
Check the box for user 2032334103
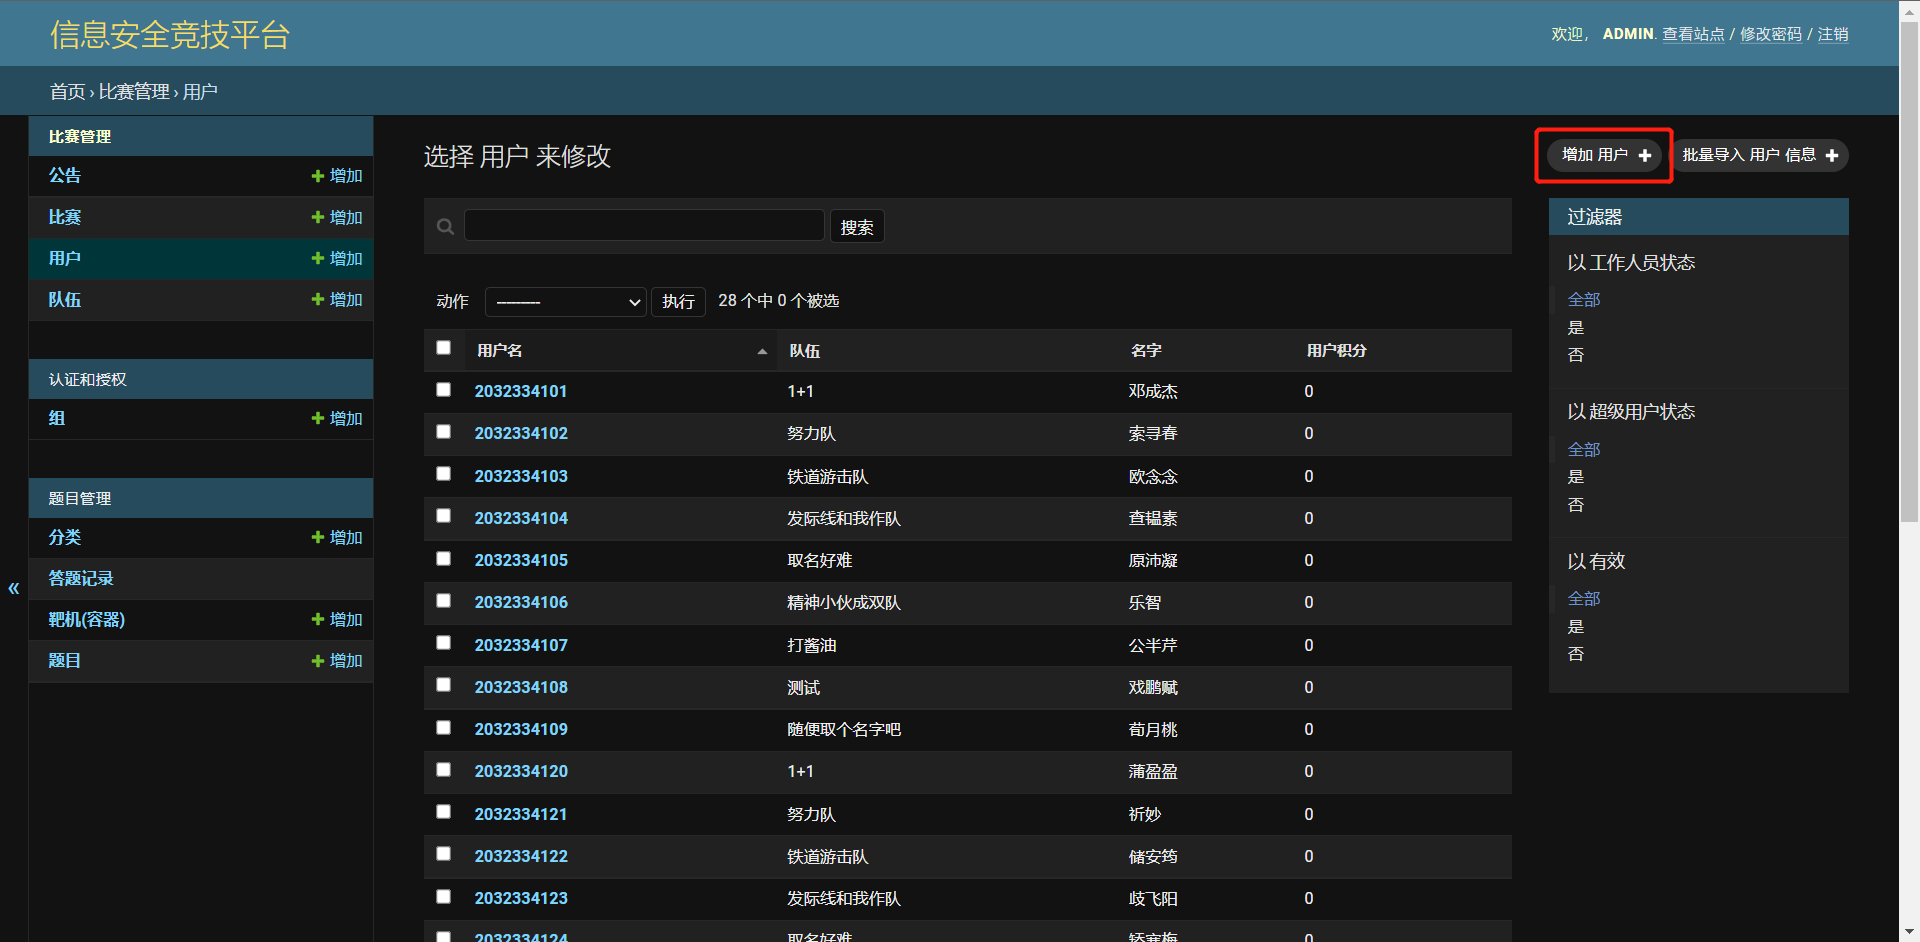443,474
